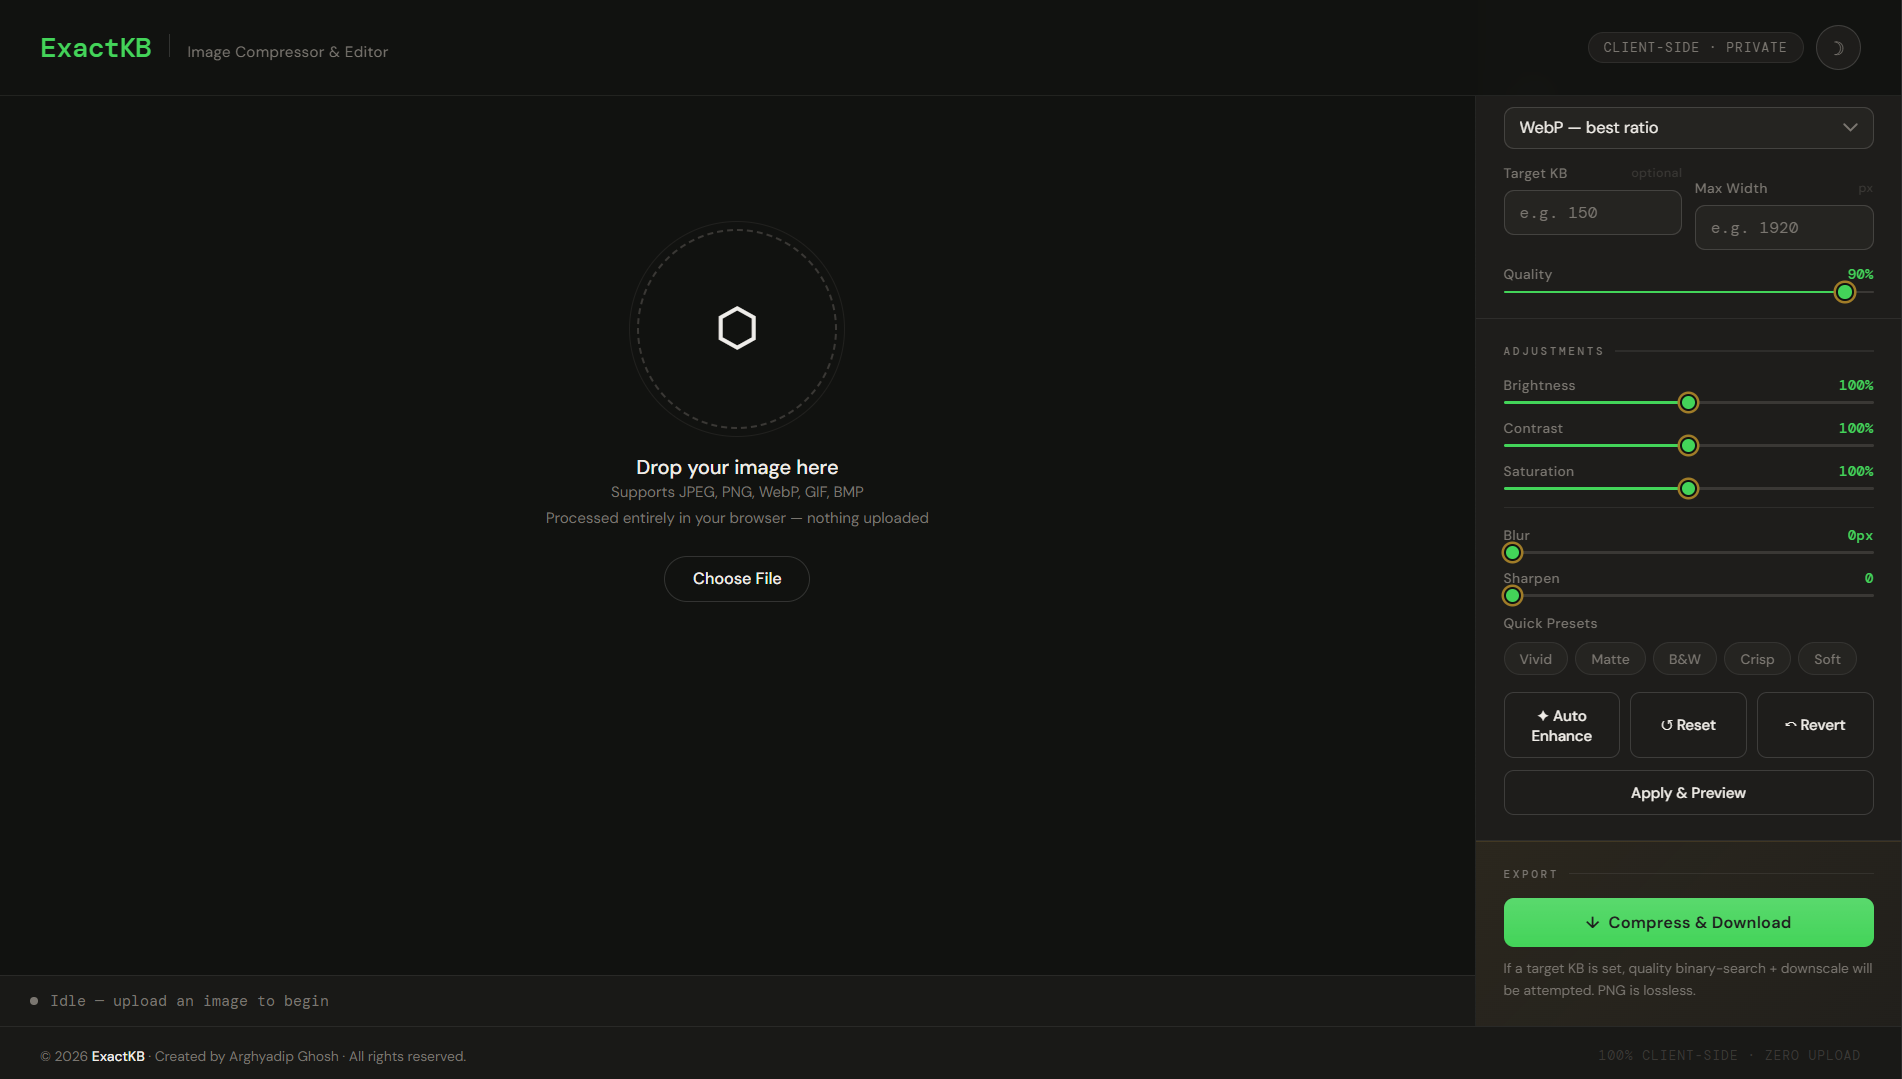Click the Brightness slider handle
This screenshot has width=1902, height=1079.
[x=1687, y=403]
